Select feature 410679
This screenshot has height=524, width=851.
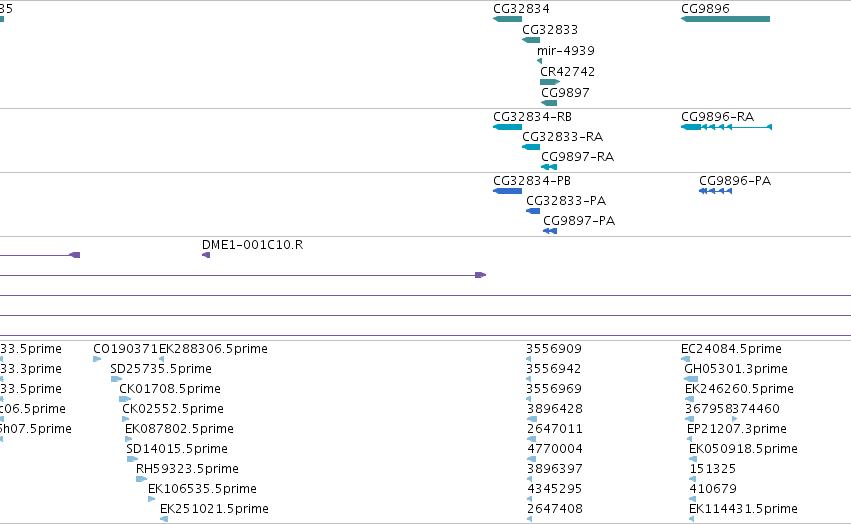(x=713, y=489)
